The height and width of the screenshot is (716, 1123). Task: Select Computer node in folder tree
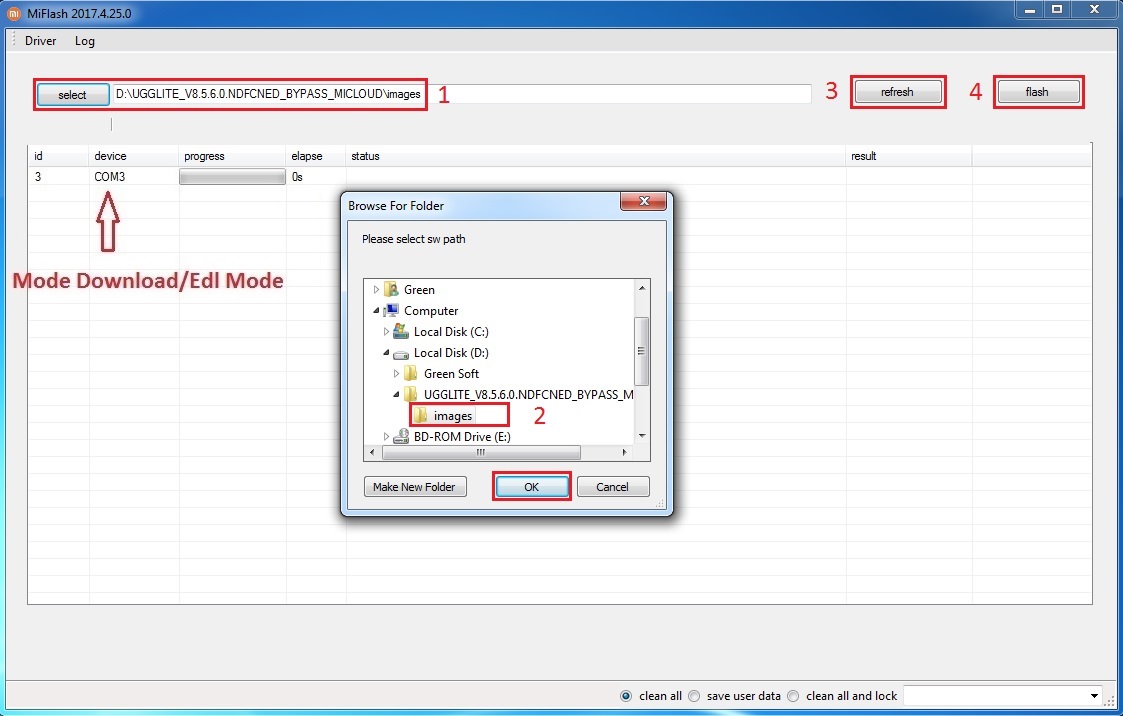[431, 311]
